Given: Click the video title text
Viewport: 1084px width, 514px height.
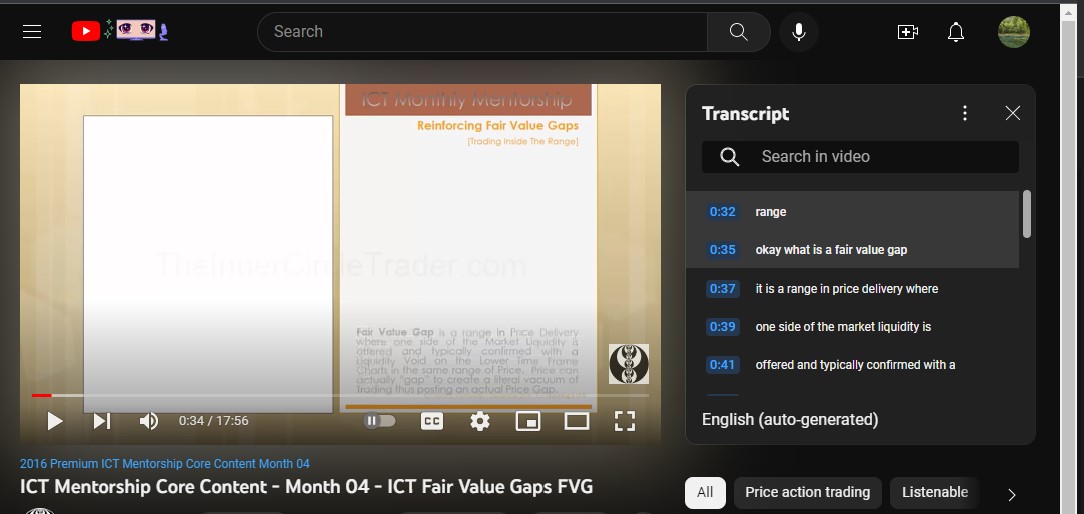Looking at the screenshot, I should coord(306,486).
